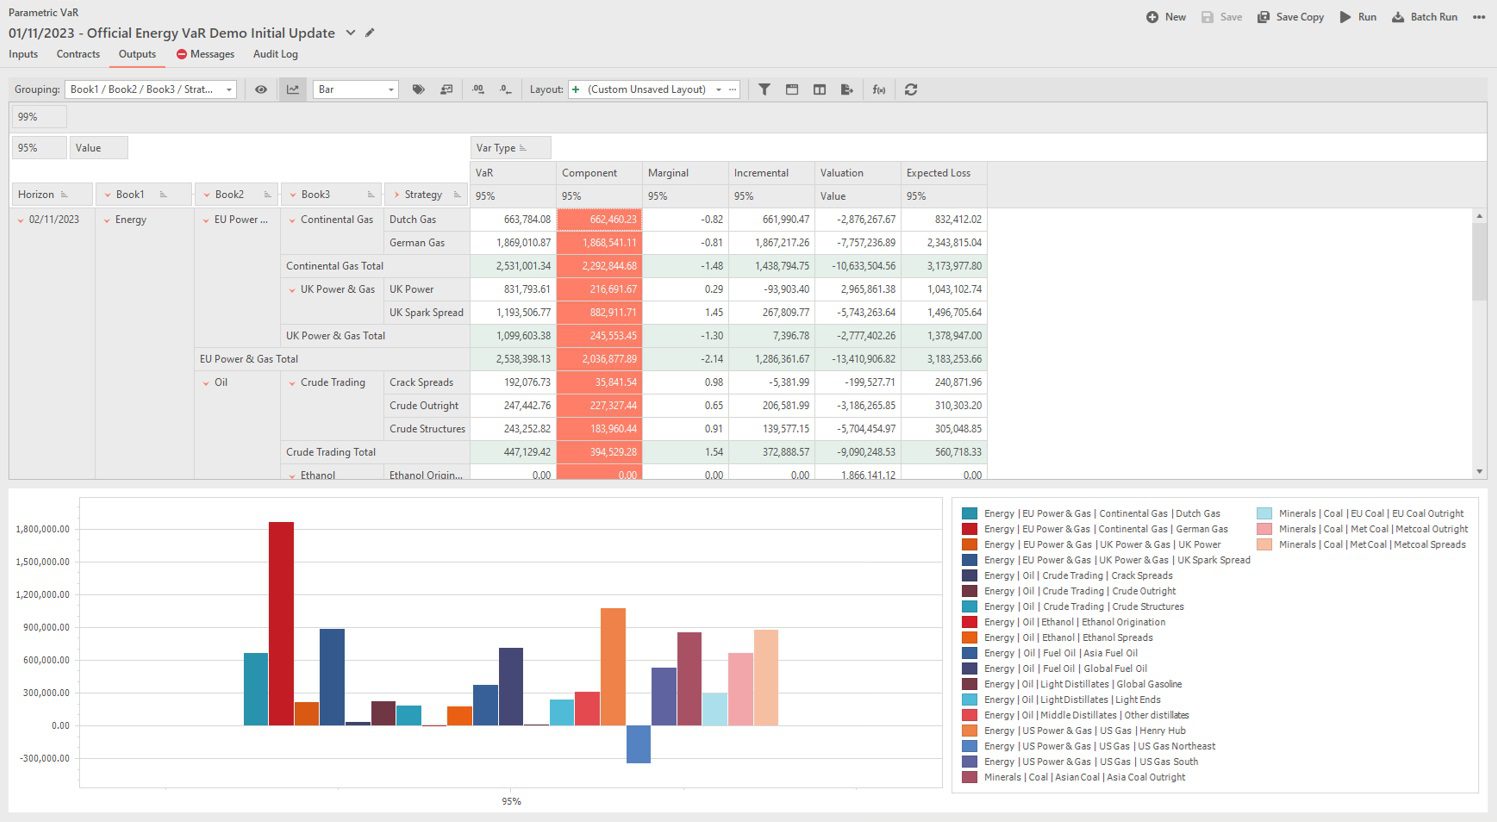Collapse the 02/11/2023 horizon row

[21, 220]
